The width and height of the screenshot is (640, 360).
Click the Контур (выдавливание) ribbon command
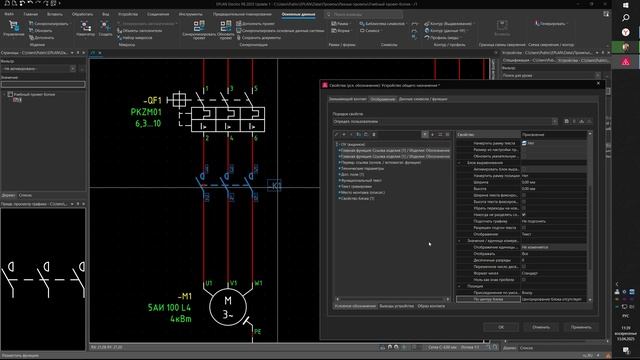pyautogui.click(x=448, y=24)
